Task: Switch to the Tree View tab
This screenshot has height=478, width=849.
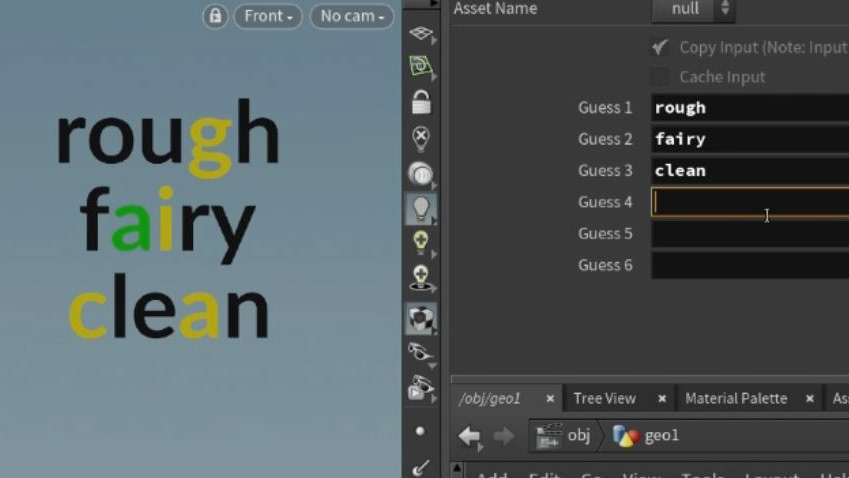Action: 604,398
